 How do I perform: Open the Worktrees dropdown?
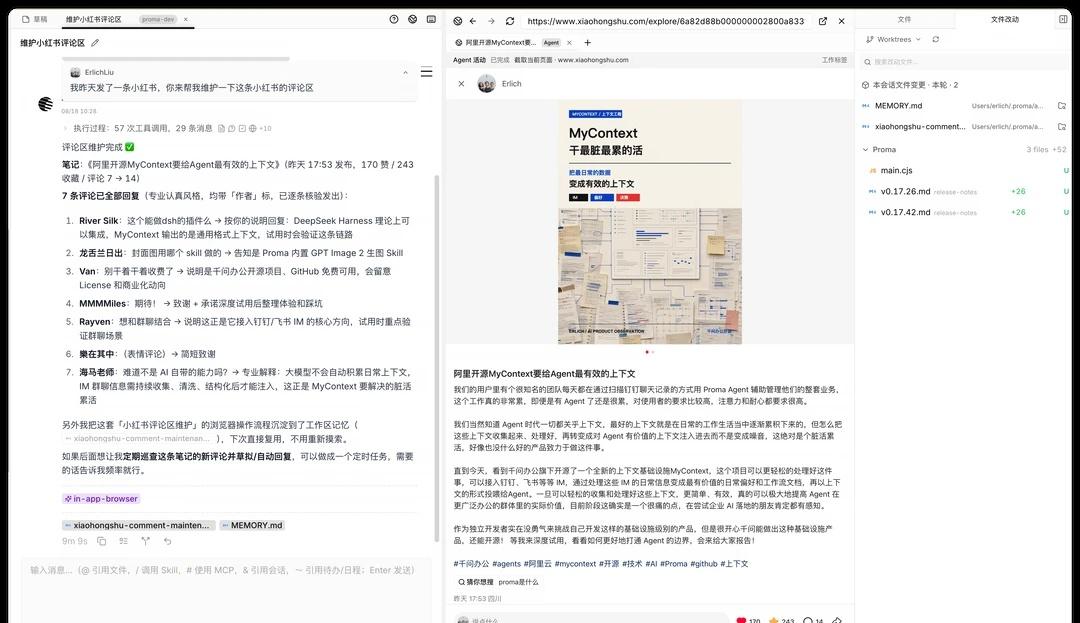pyautogui.click(x=893, y=39)
